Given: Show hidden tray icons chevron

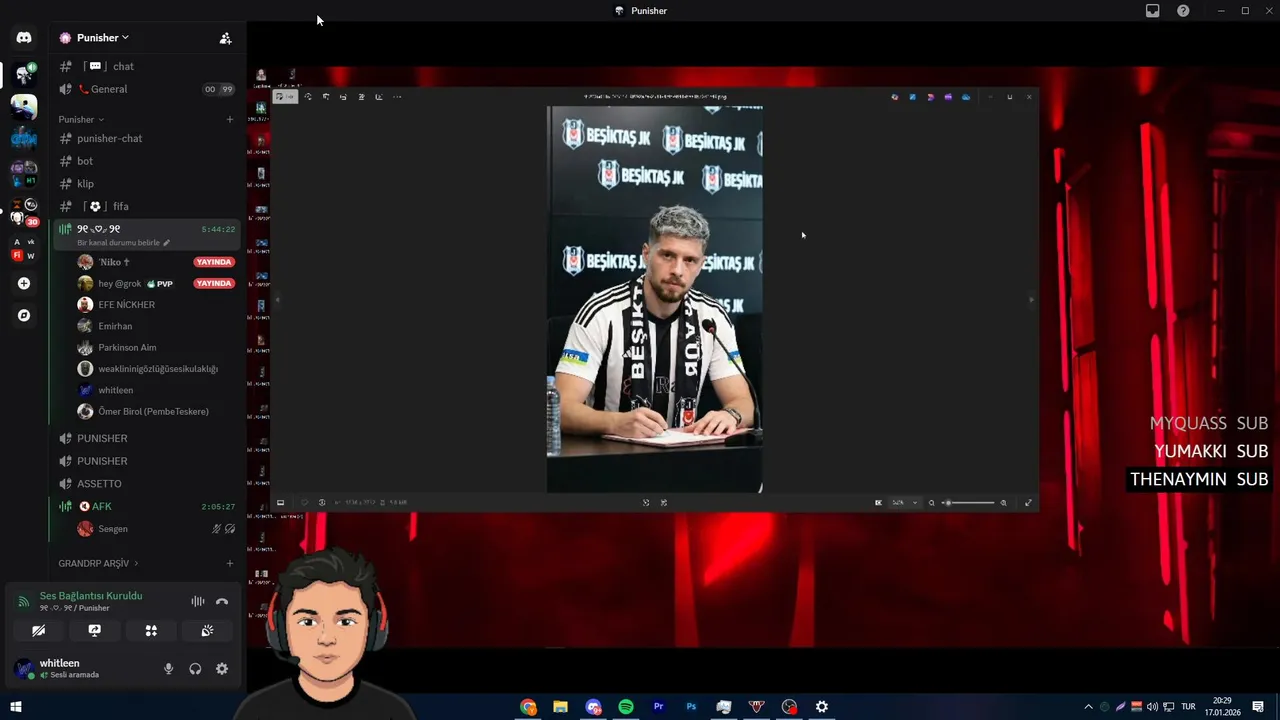Looking at the screenshot, I should (1088, 707).
